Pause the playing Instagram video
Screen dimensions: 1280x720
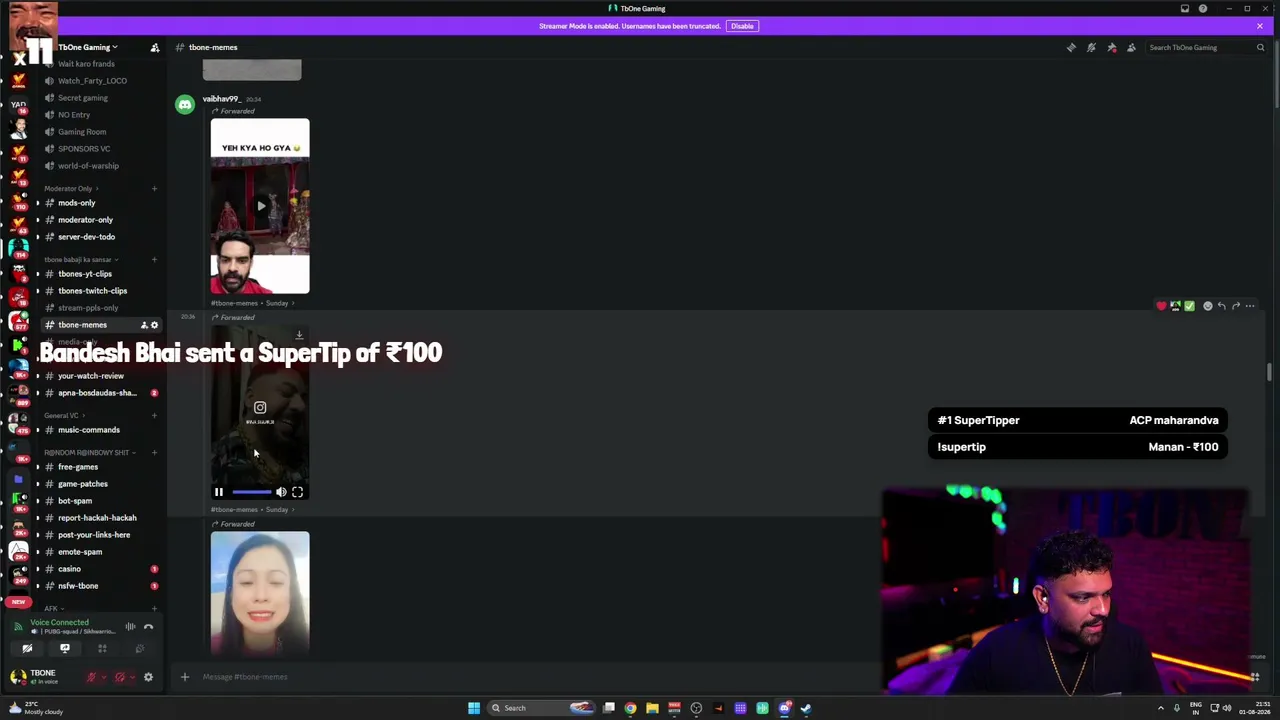[x=219, y=492]
